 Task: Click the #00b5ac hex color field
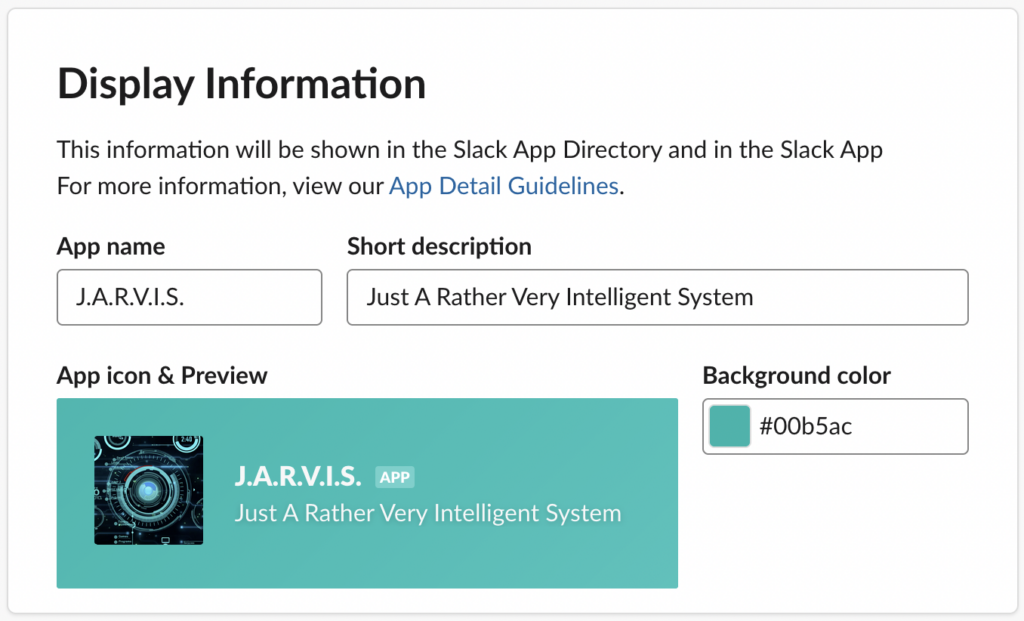pyautogui.click(x=835, y=426)
